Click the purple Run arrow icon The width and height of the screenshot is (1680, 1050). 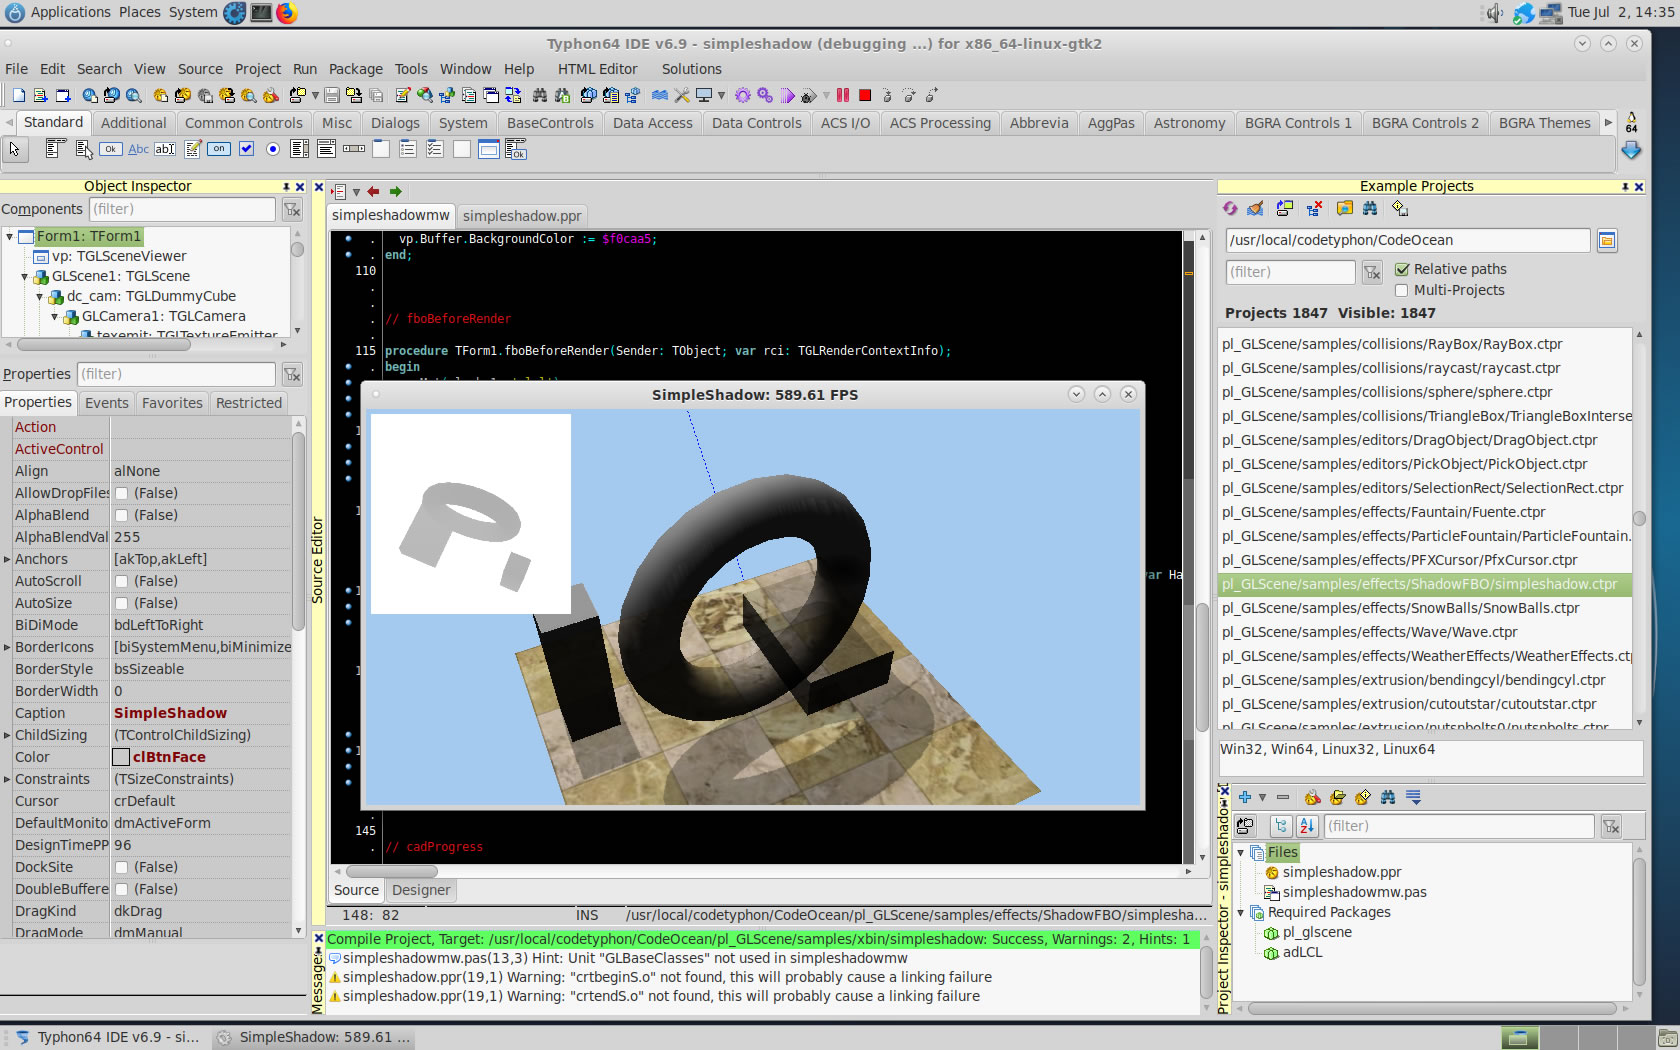point(788,95)
